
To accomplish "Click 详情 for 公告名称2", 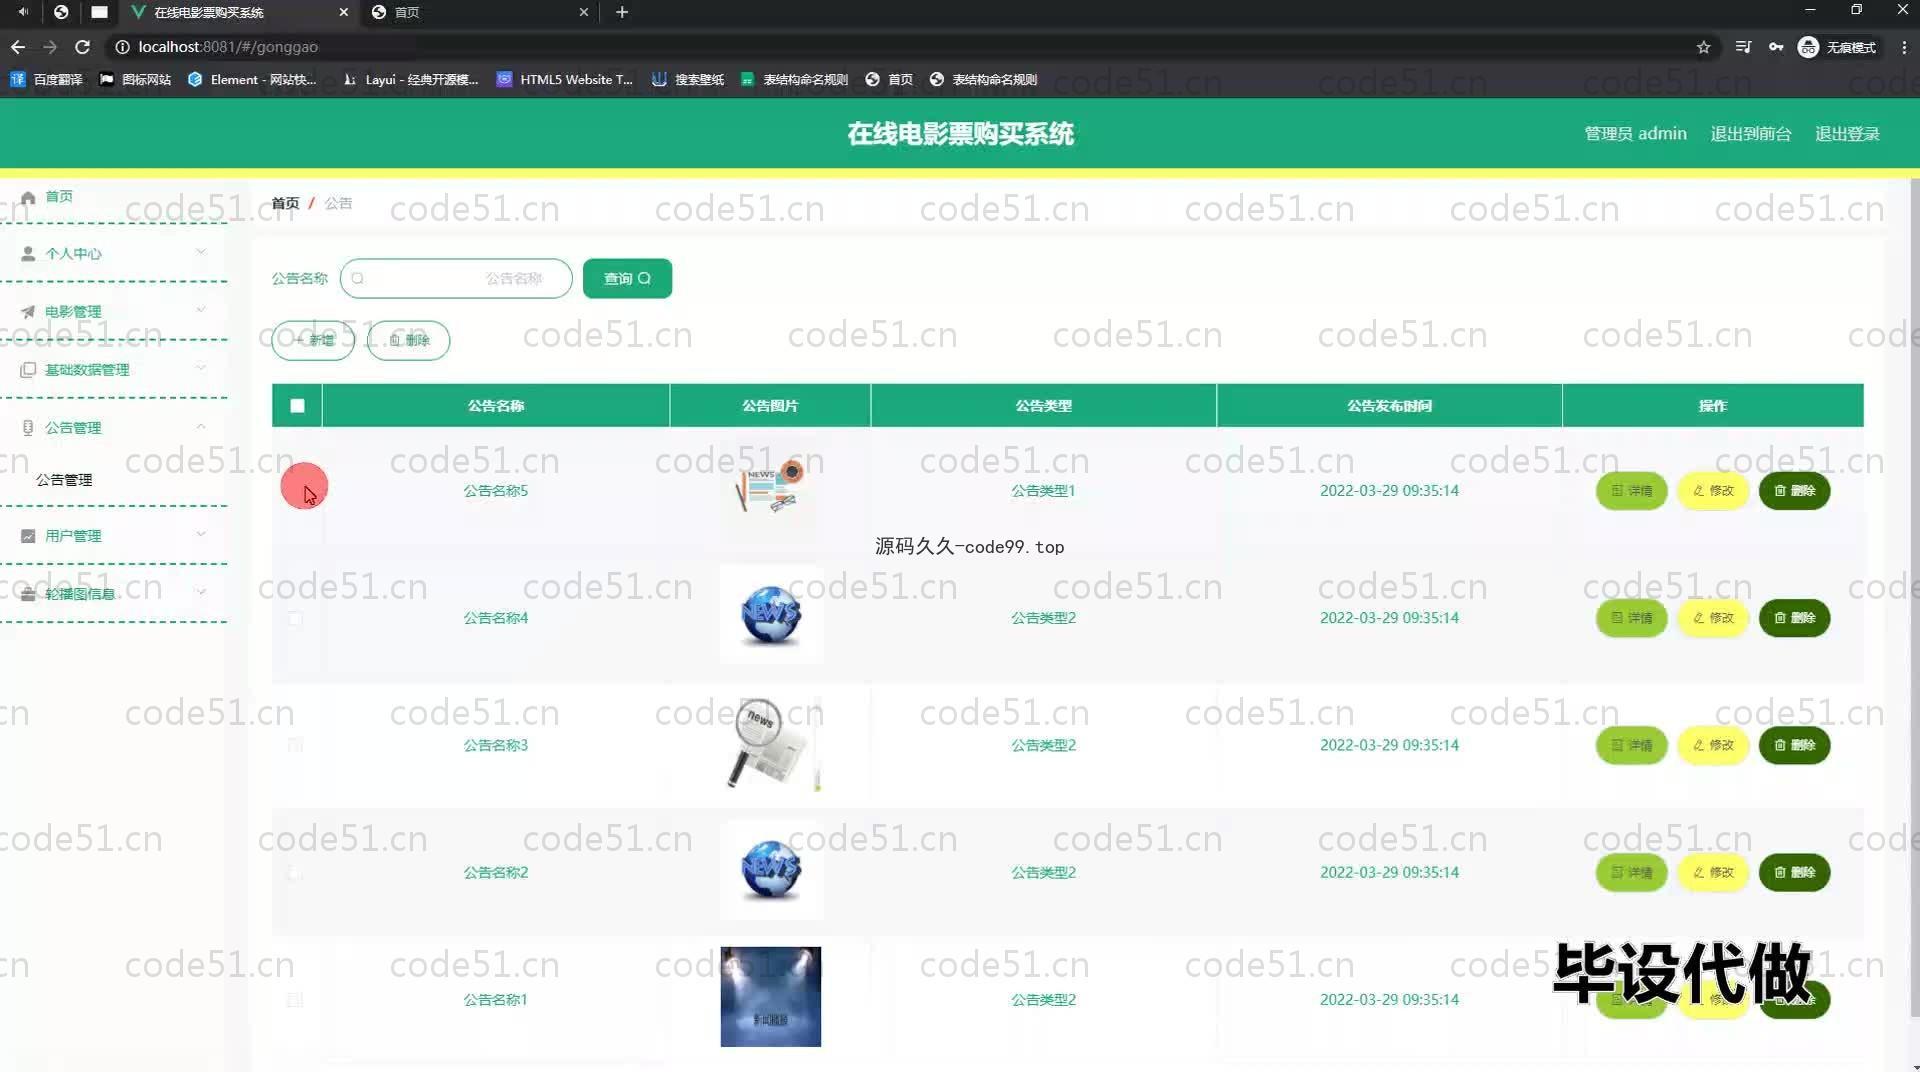I will click(x=1631, y=873).
